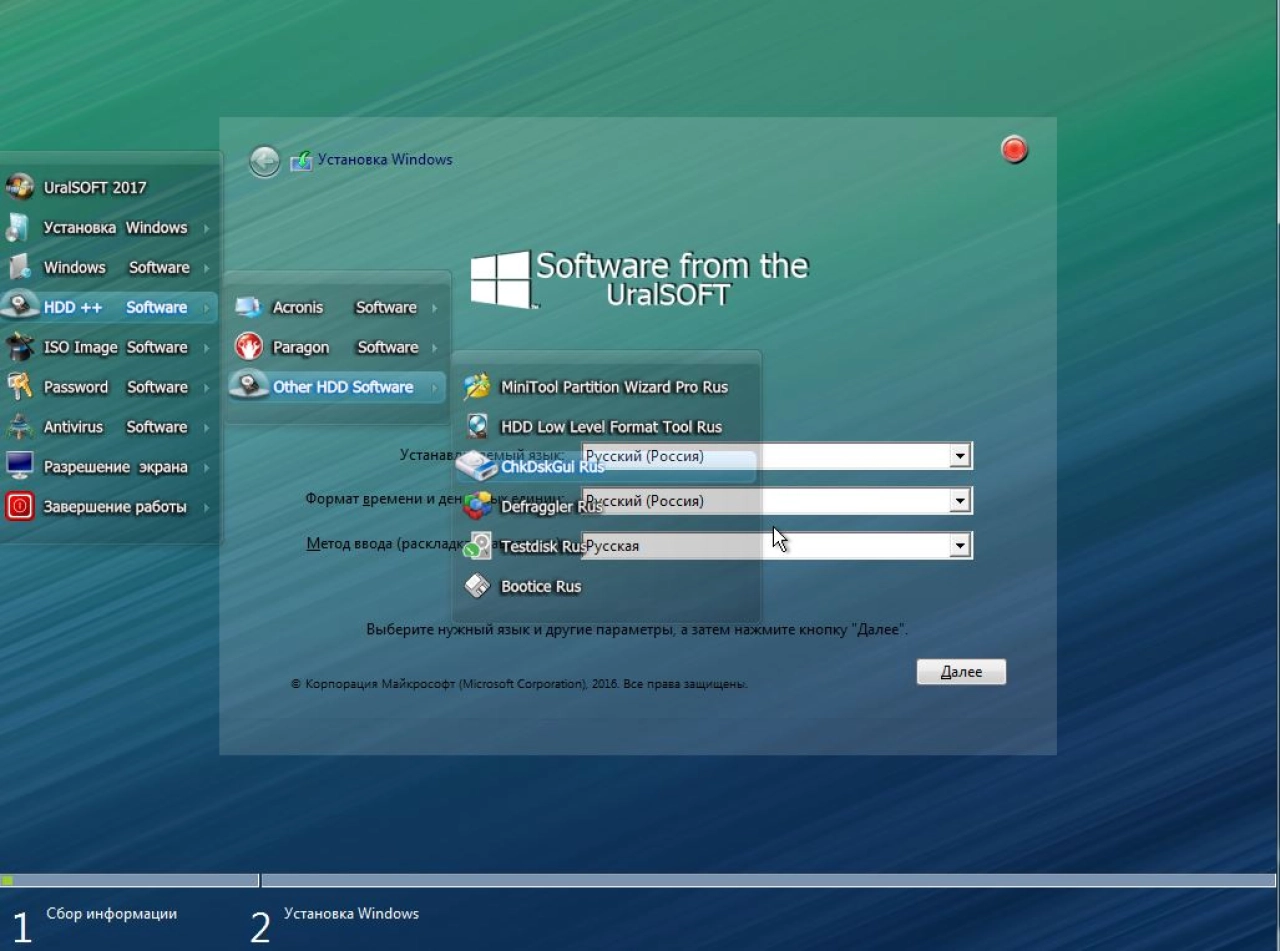Click the Bootice diamond icon
The height and width of the screenshot is (951, 1280).
coord(478,586)
